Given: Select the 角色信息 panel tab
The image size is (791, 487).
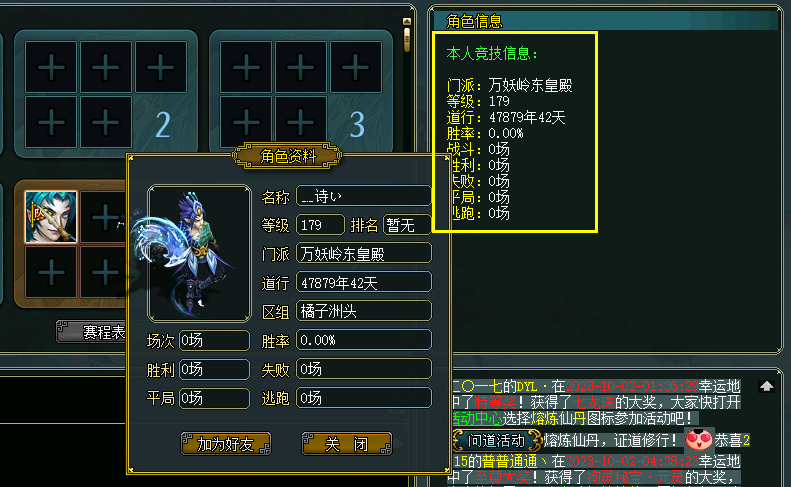Looking at the screenshot, I should point(474,21).
